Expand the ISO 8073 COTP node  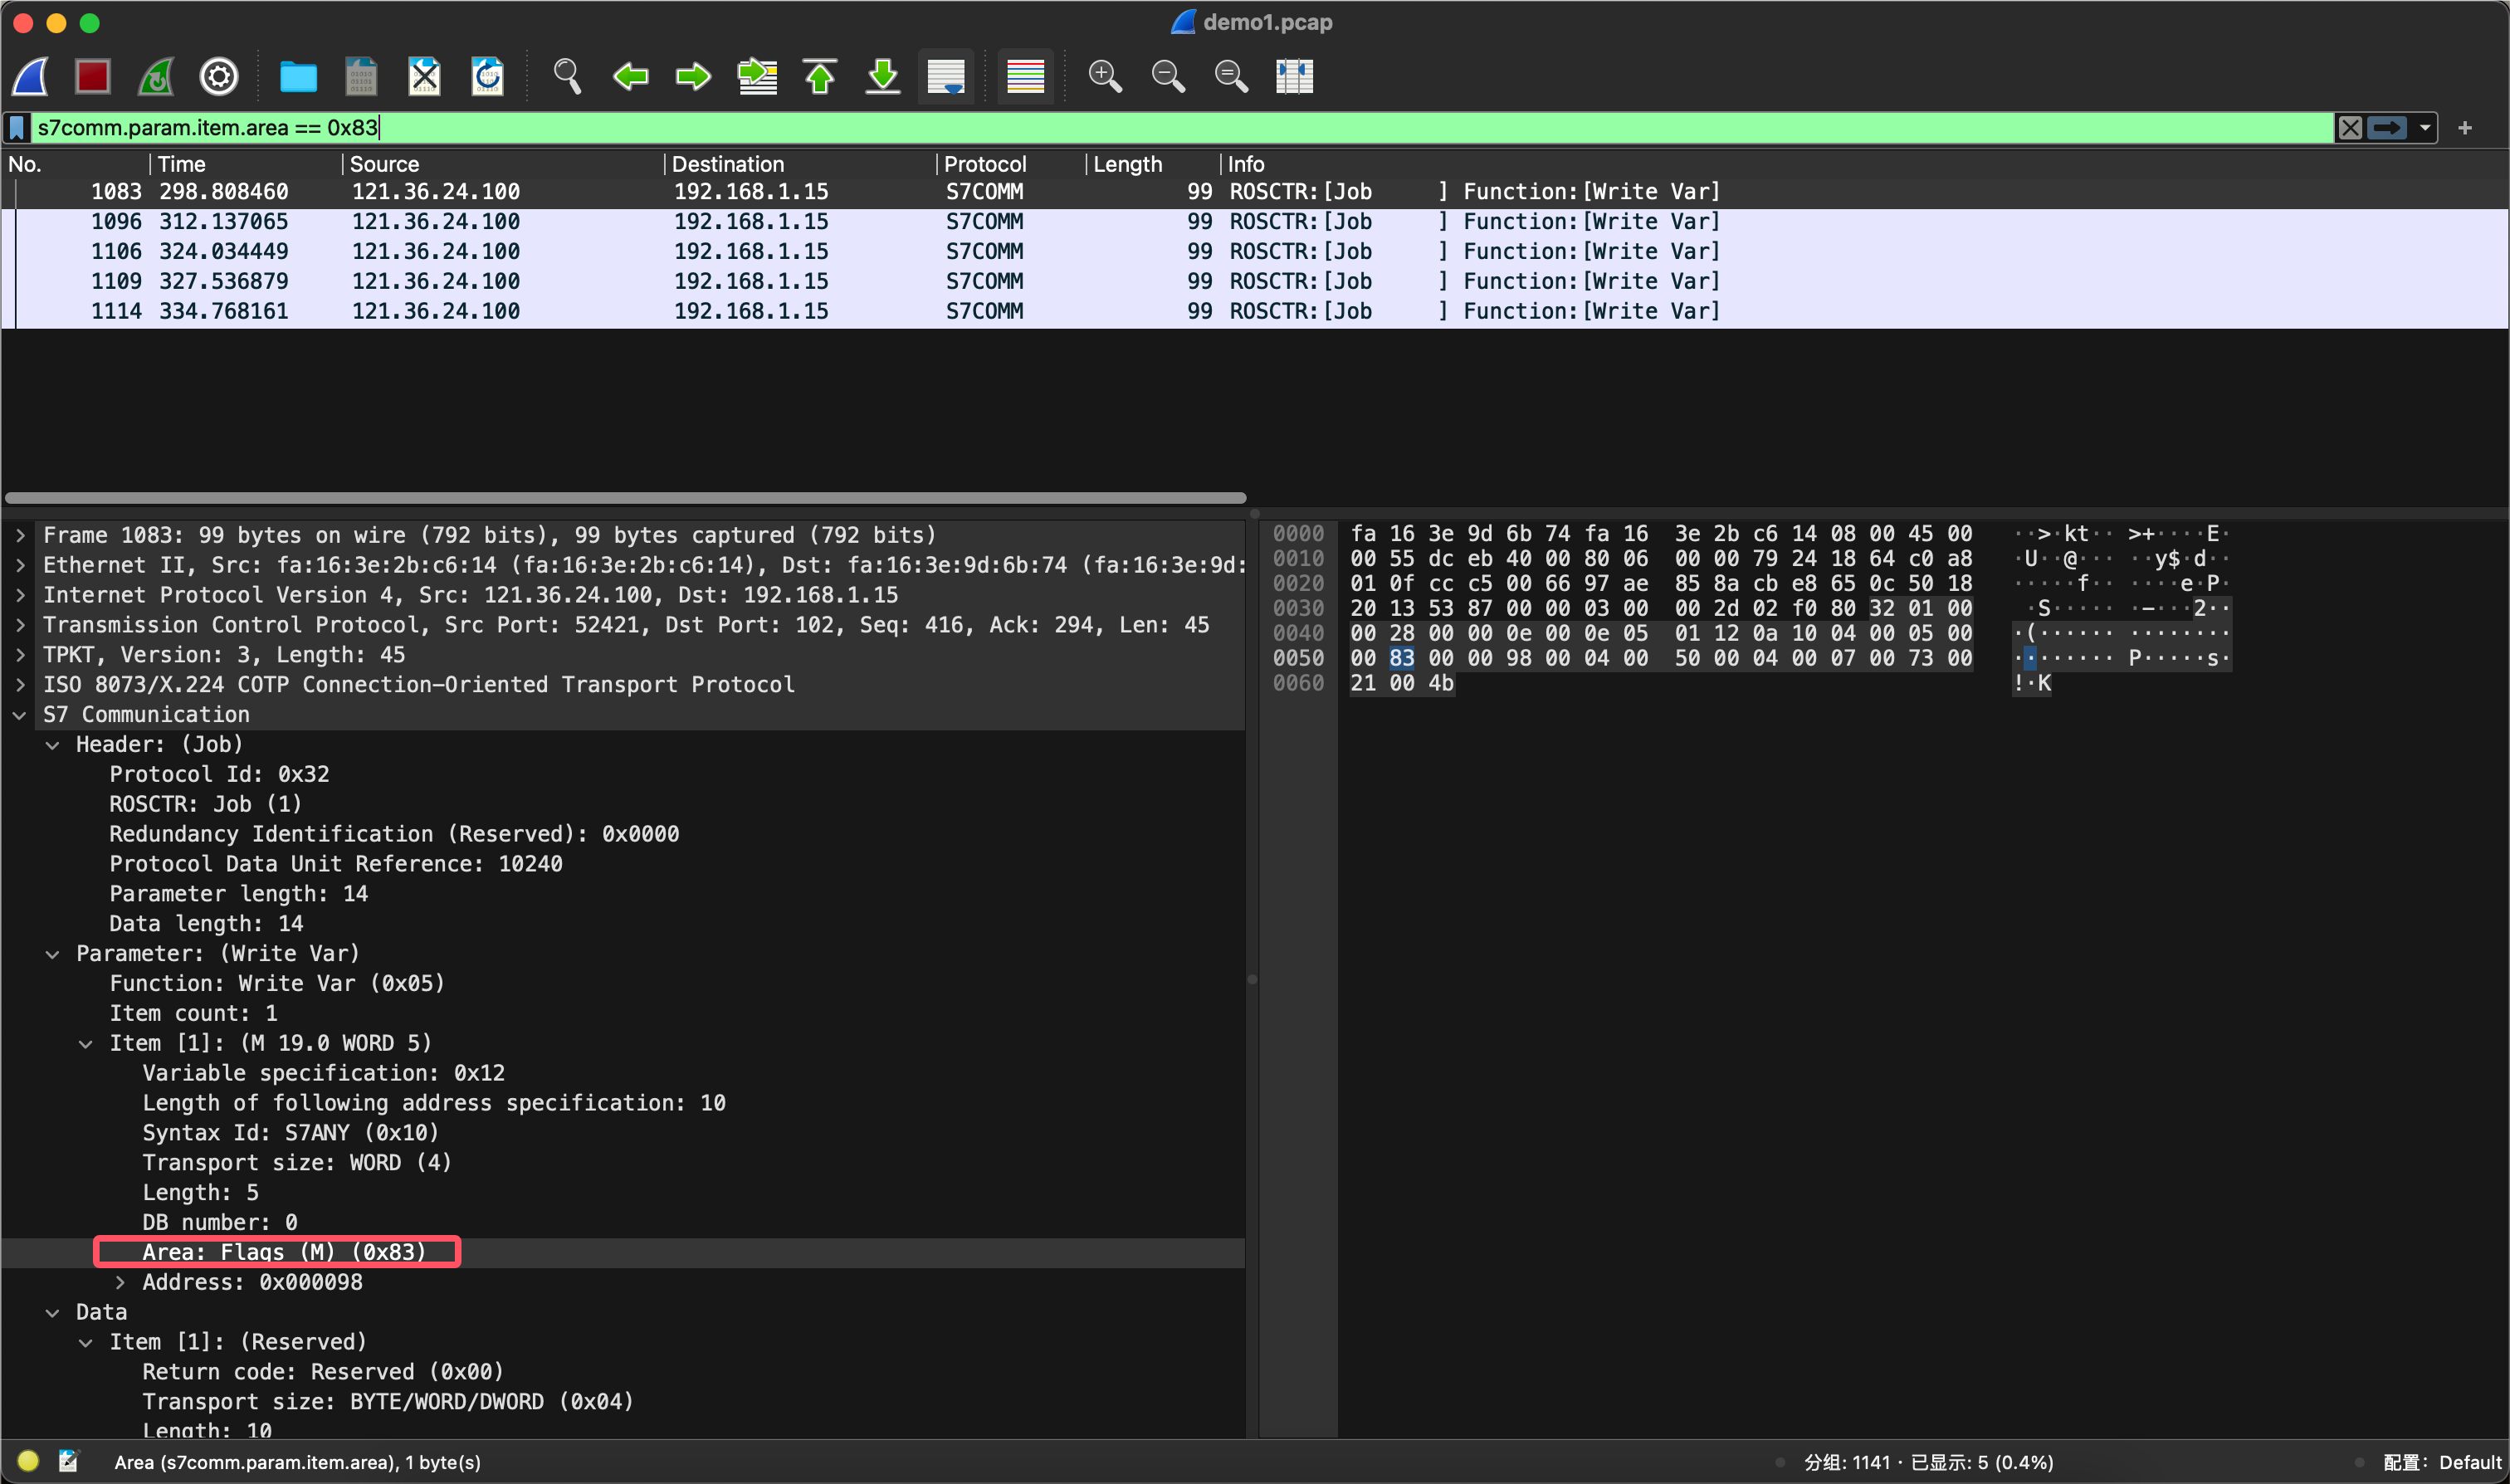(20, 686)
